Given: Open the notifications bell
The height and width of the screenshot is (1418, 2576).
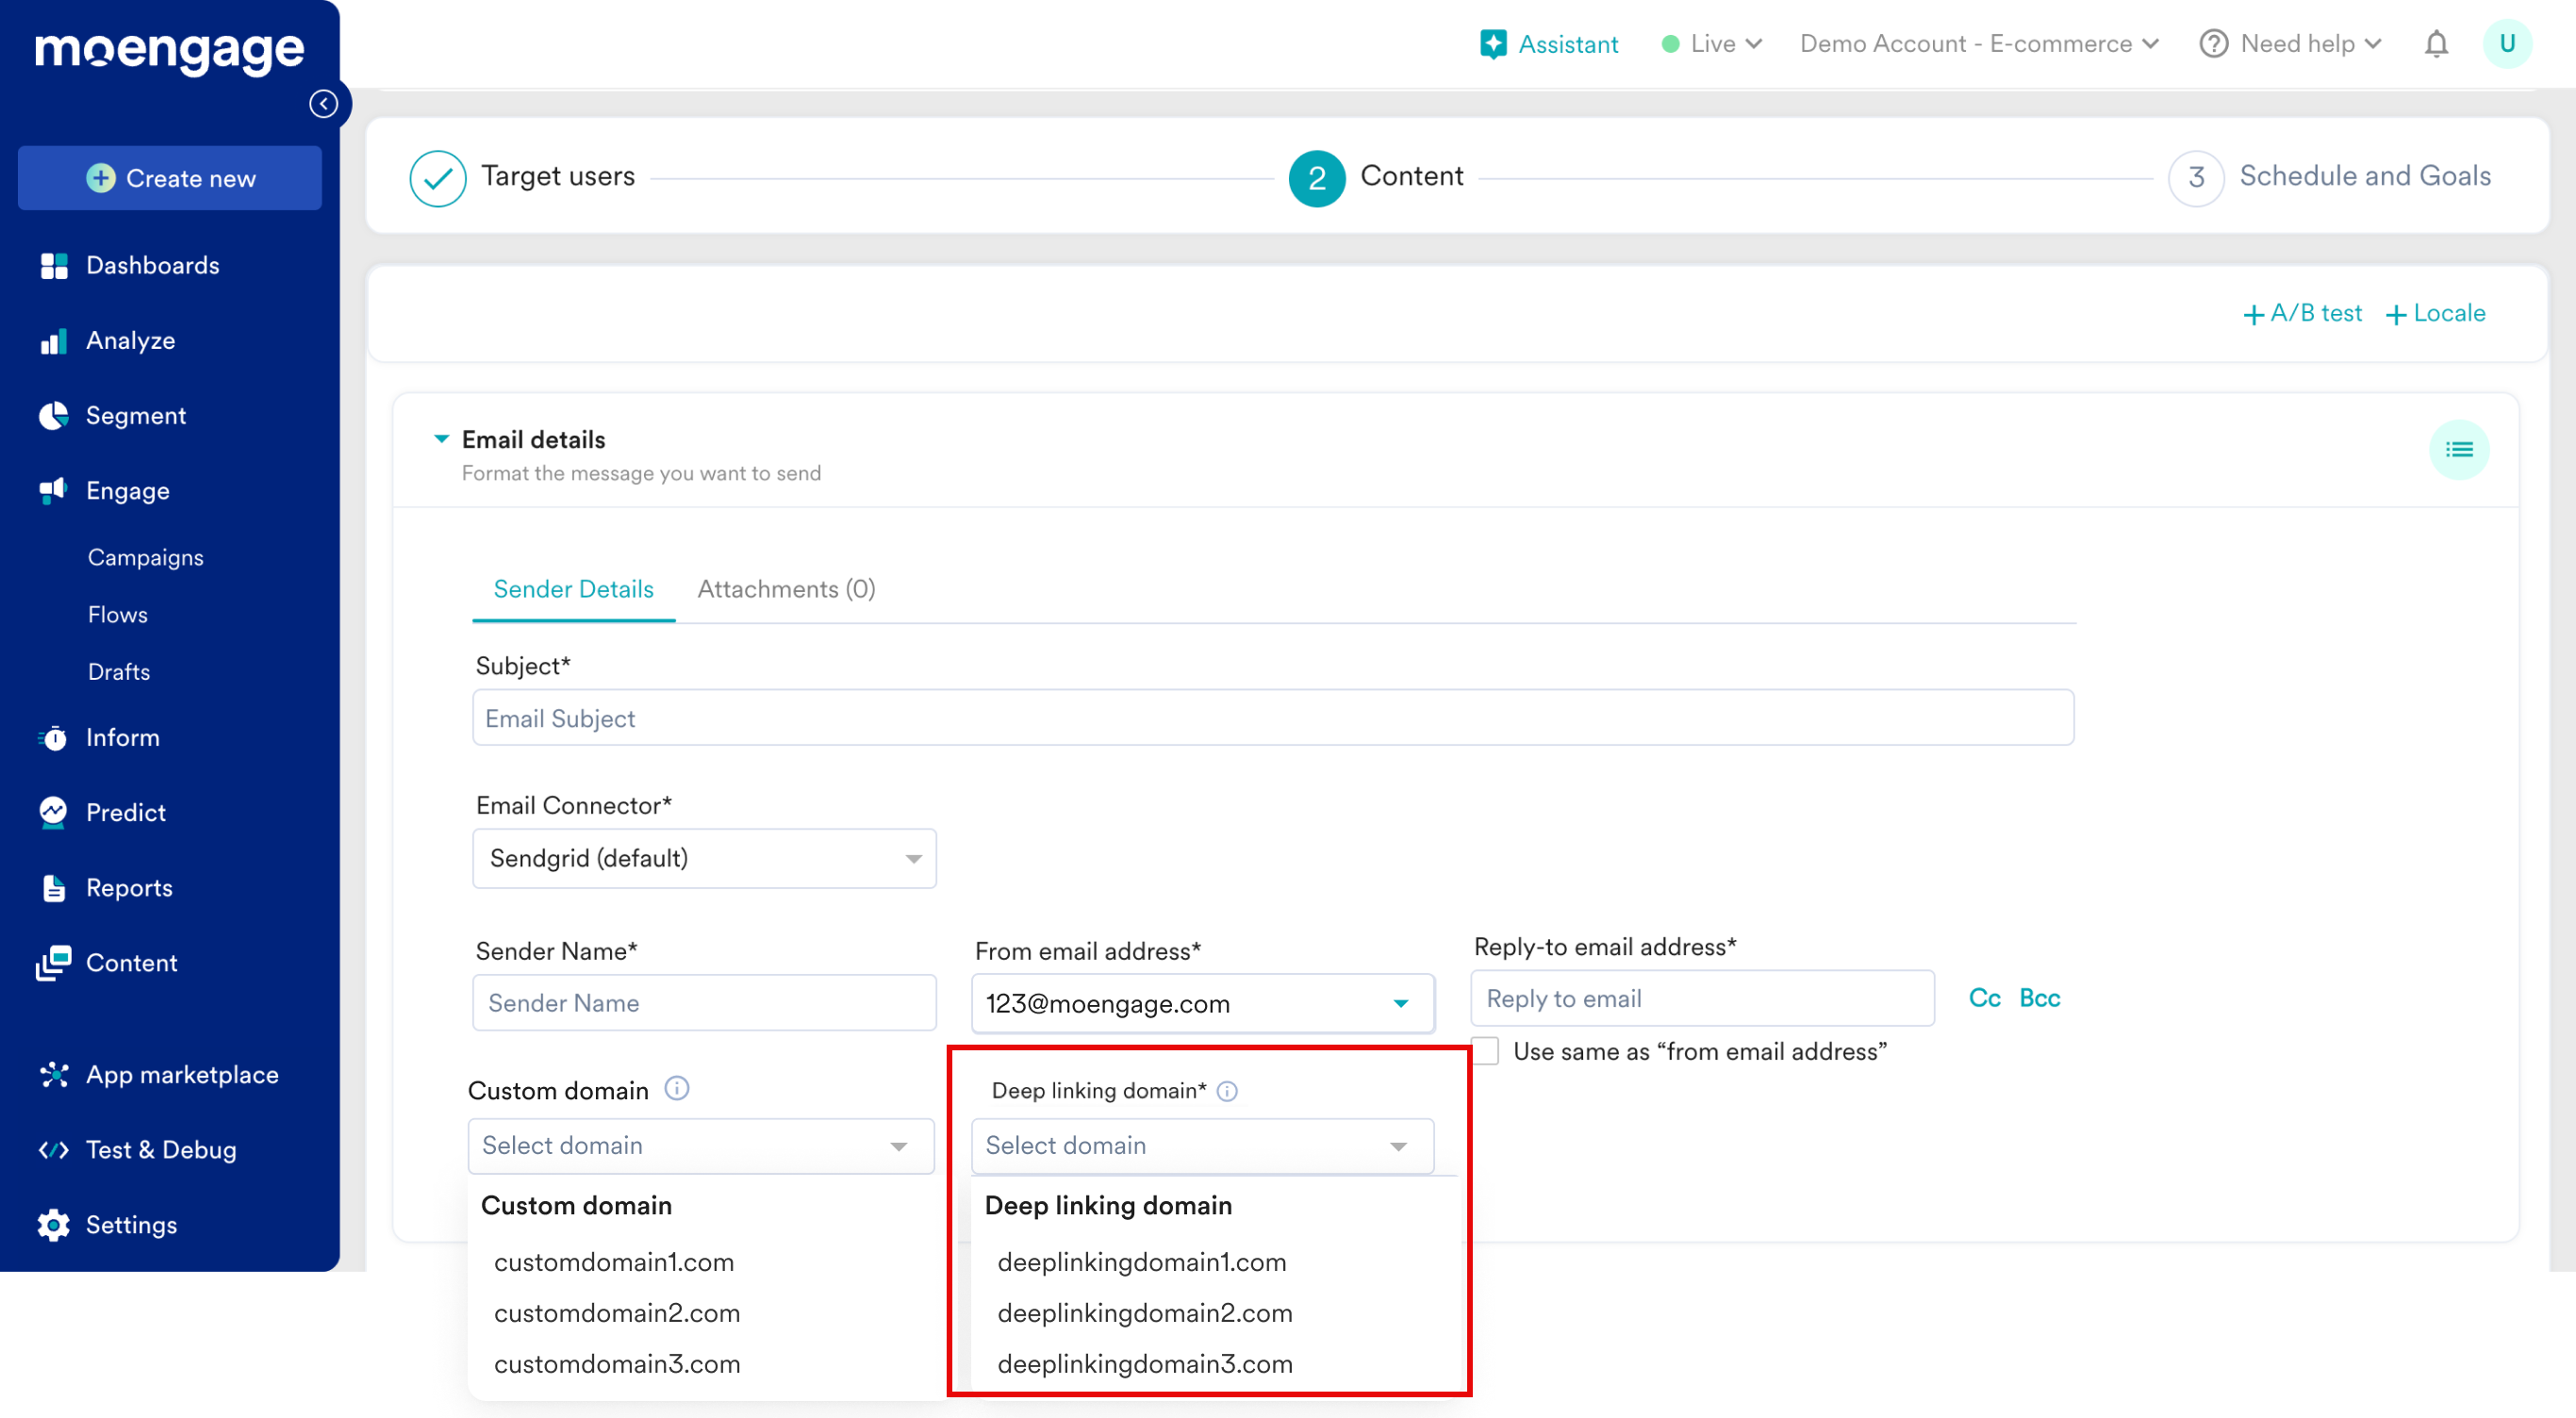Looking at the screenshot, I should point(2436,44).
